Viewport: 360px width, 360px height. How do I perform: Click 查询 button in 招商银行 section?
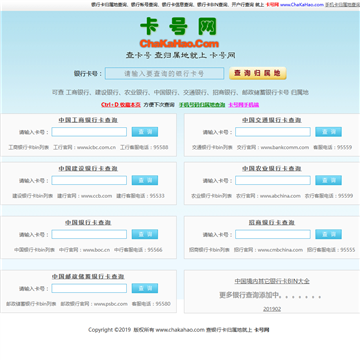click(x=329, y=235)
